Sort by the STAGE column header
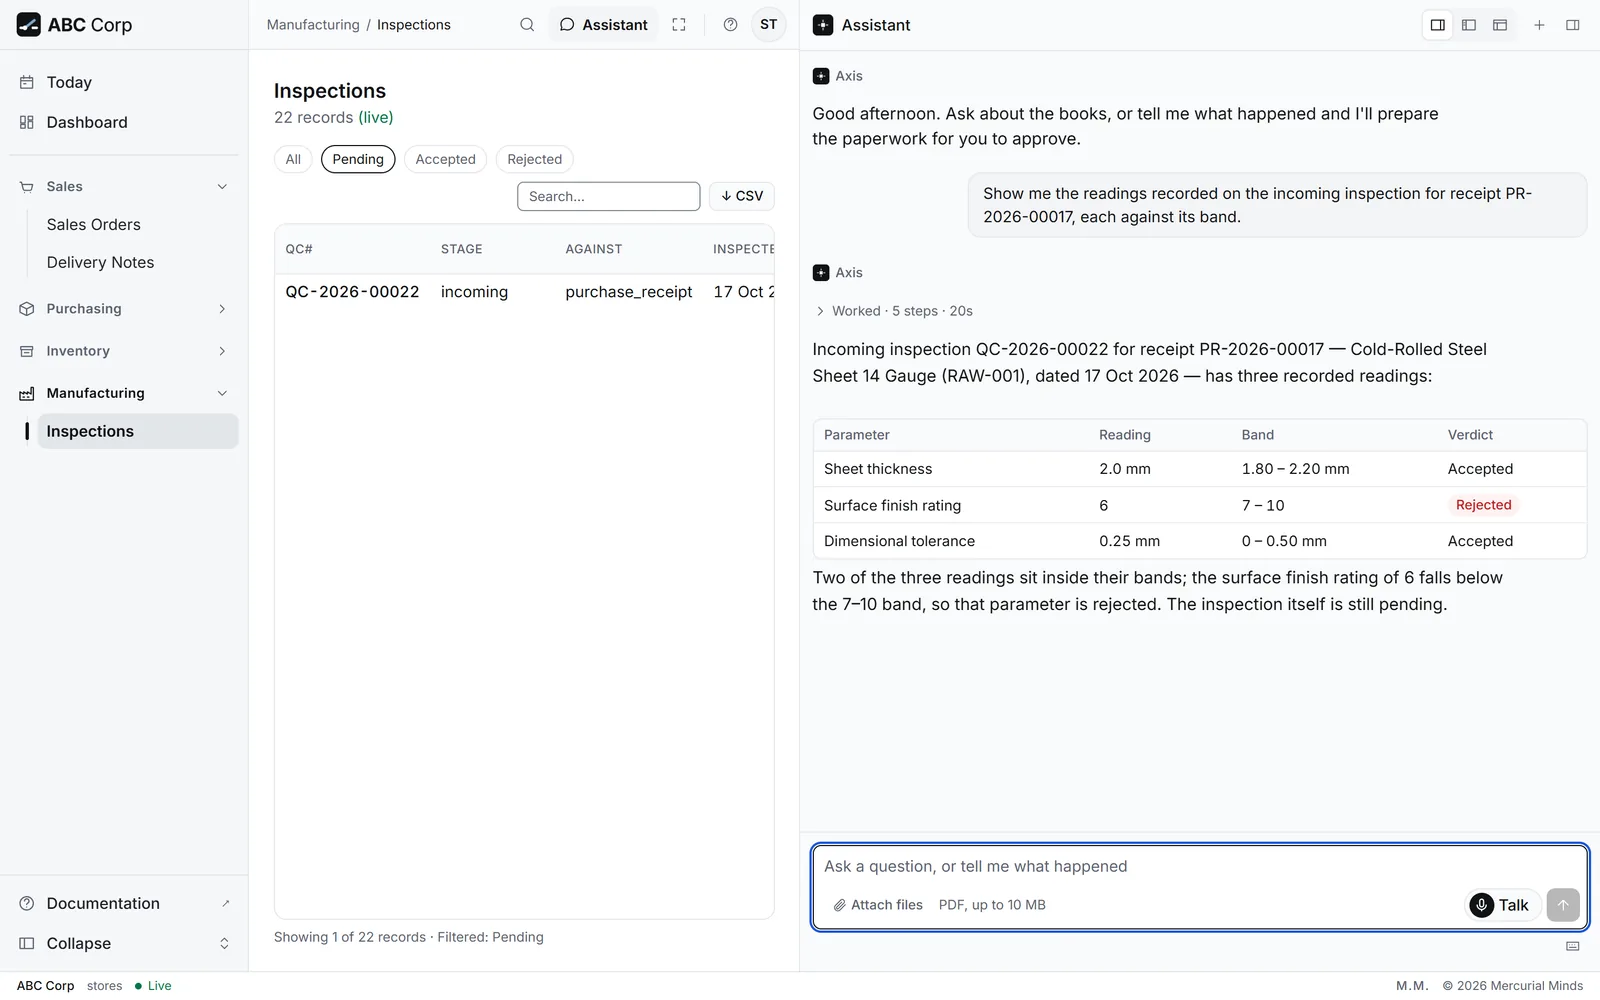This screenshot has width=1600, height=1000. click(x=462, y=249)
